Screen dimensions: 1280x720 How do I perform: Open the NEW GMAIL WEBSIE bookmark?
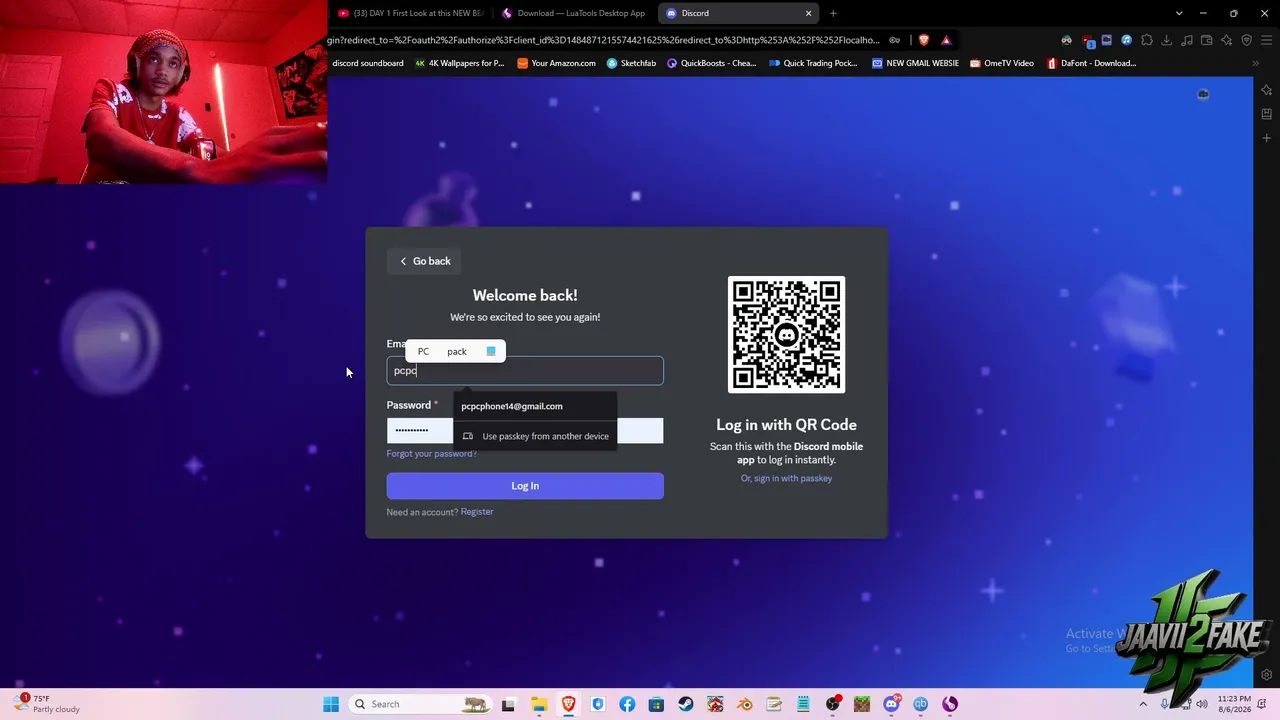(915, 63)
